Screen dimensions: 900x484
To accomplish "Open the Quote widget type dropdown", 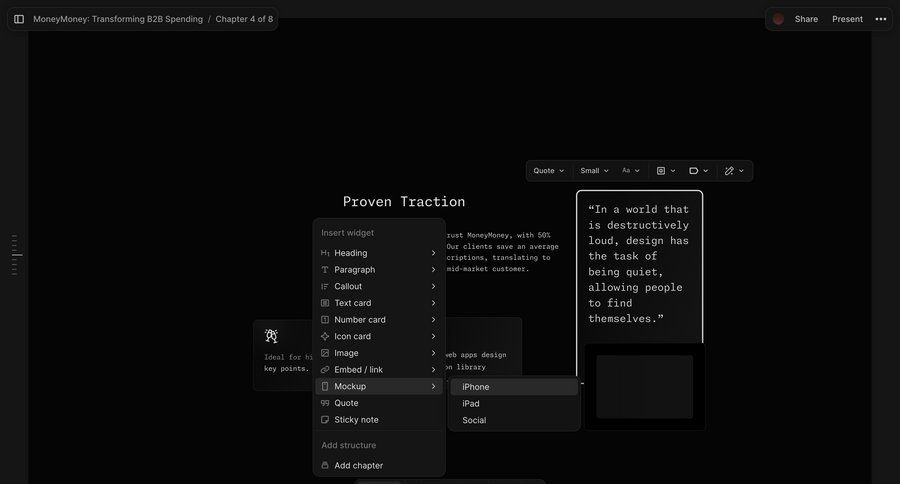I will pyautogui.click(x=548, y=171).
